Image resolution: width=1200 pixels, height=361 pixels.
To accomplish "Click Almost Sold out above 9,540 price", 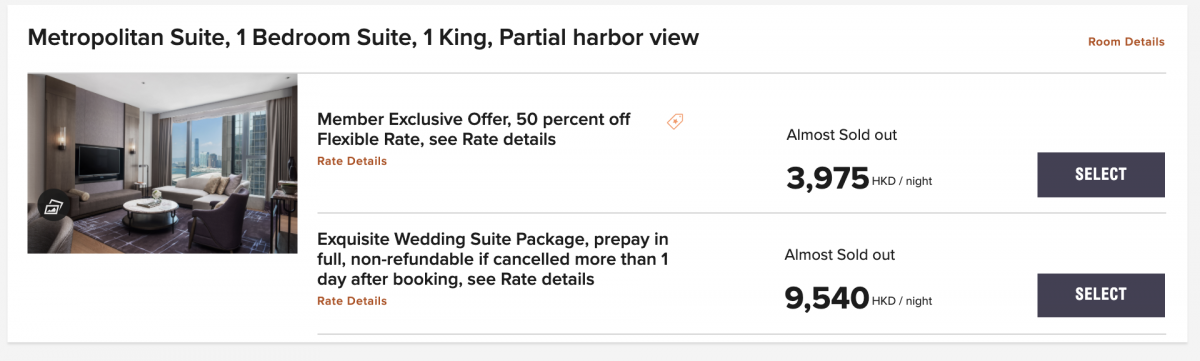I will [x=841, y=255].
